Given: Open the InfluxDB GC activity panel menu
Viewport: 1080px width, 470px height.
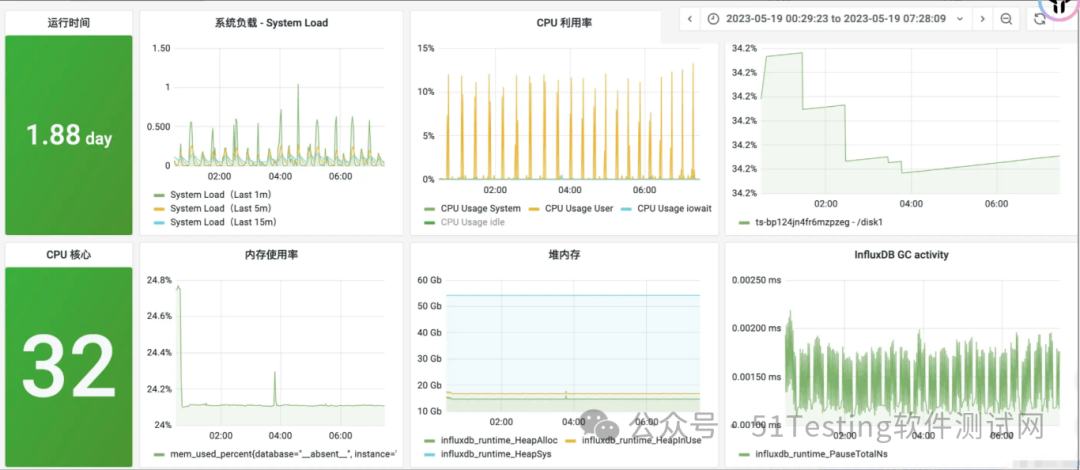Looking at the screenshot, I should 901,254.
